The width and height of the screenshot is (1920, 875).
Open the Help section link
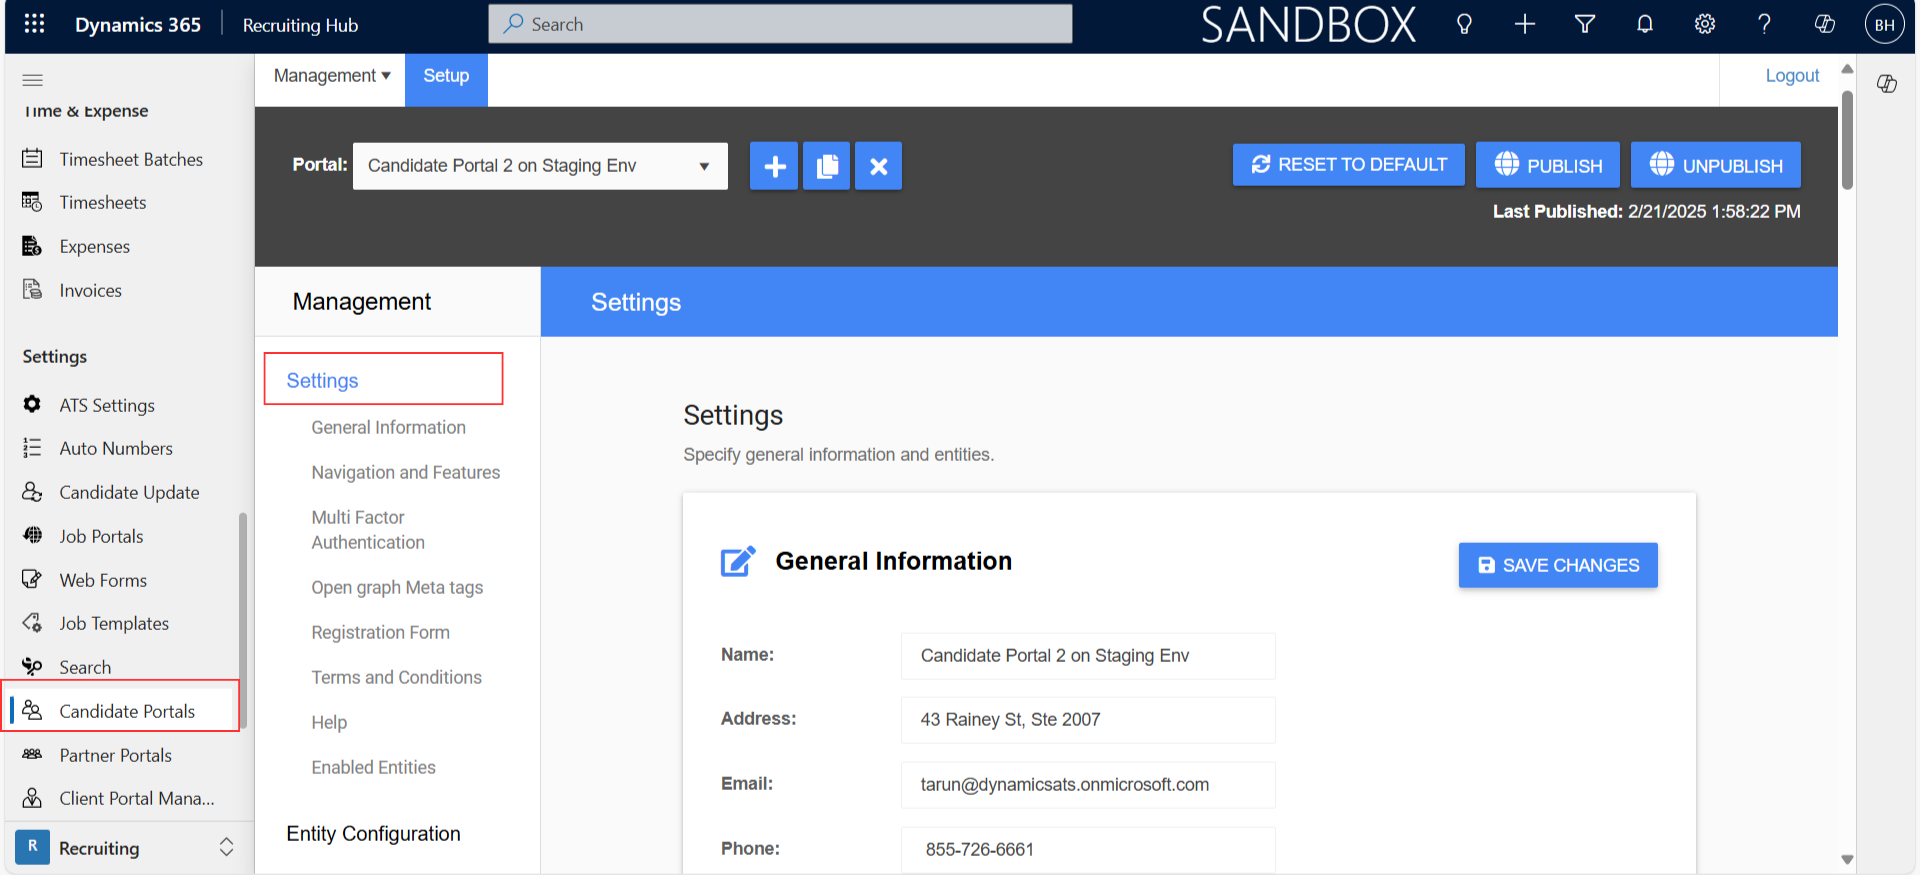click(x=329, y=722)
